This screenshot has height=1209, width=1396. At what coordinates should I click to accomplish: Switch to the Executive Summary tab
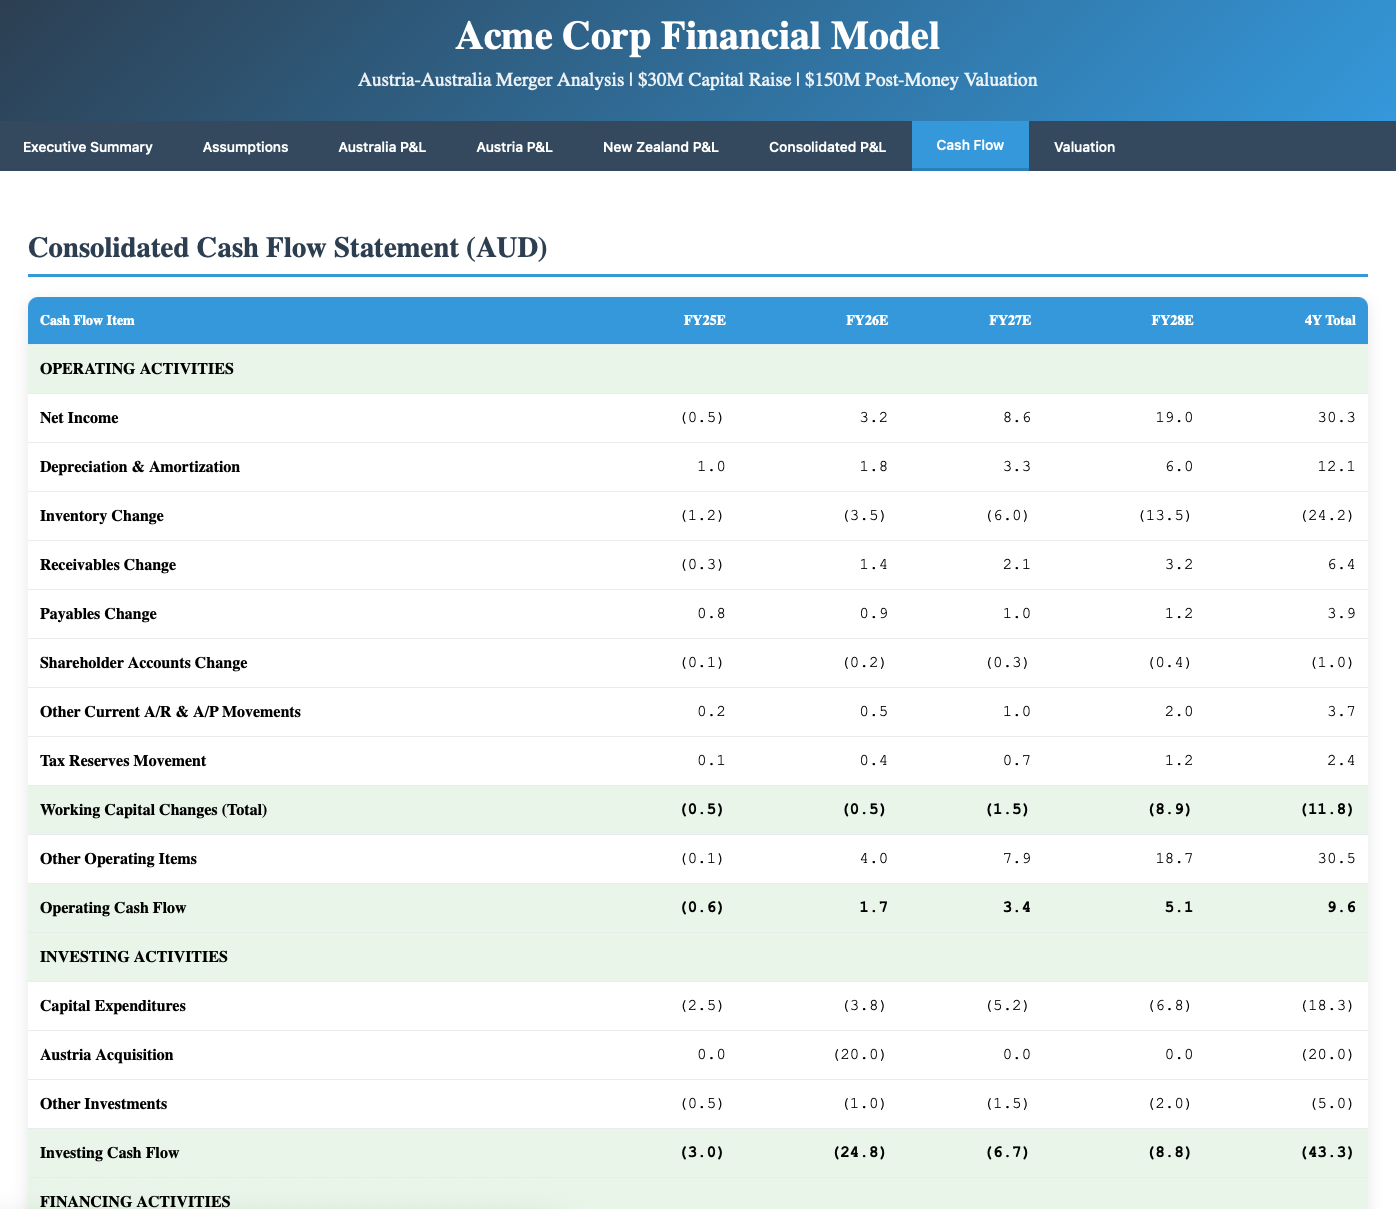point(88,146)
